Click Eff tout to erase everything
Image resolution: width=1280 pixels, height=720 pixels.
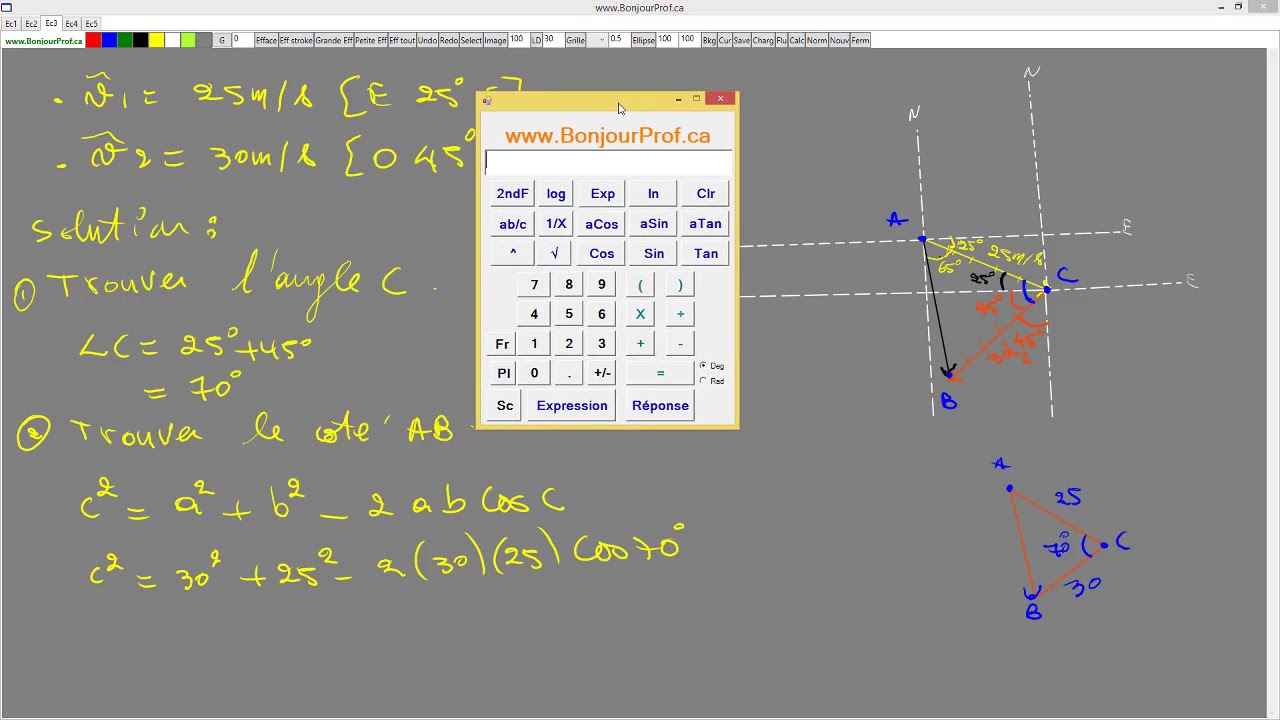[x=402, y=40]
